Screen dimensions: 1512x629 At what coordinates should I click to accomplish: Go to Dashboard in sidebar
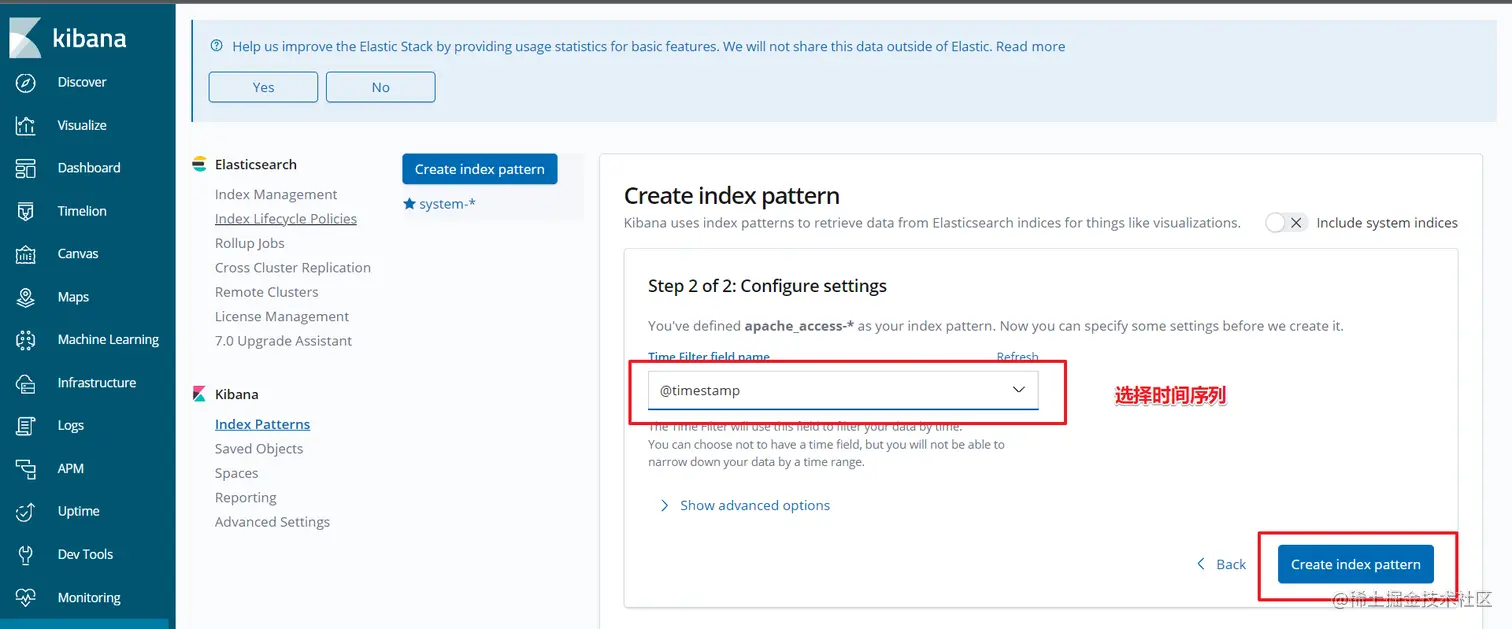tap(89, 168)
